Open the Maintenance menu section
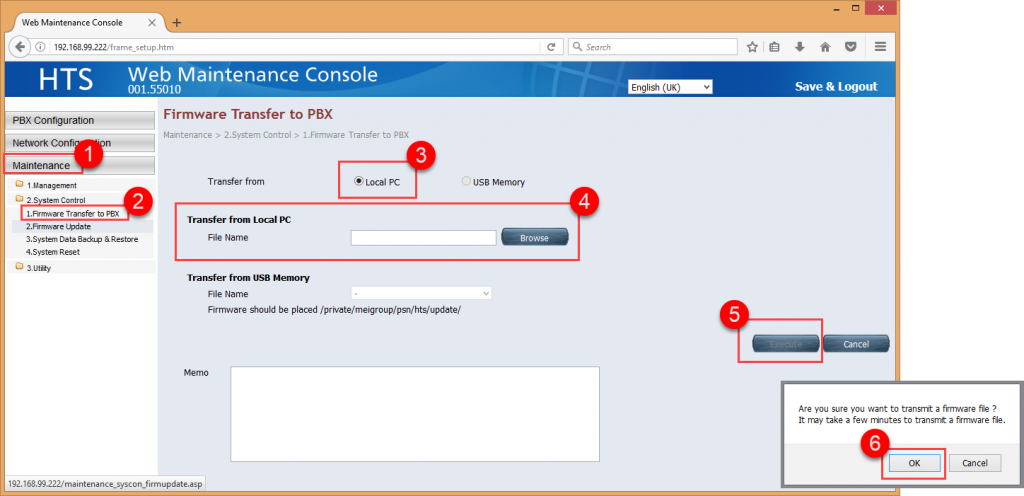This screenshot has height=496, width=1024. pyautogui.click(x=80, y=166)
